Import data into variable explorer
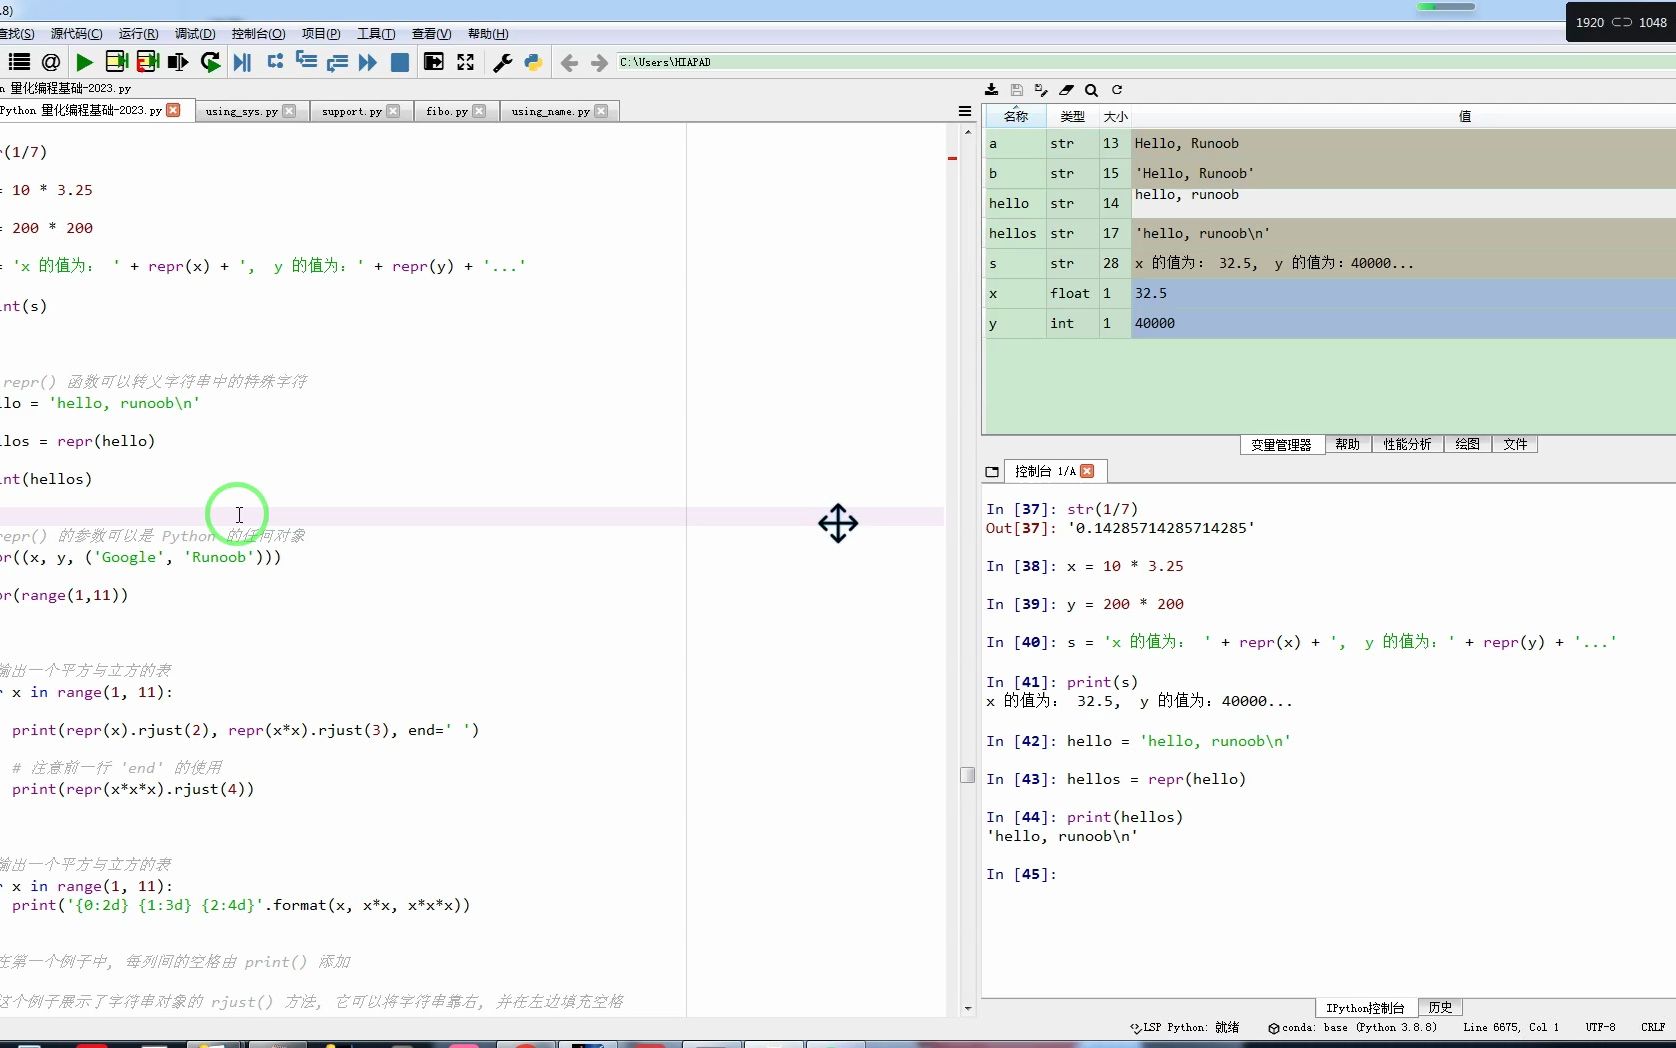Image resolution: width=1676 pixels, height=1048 pixels. pos(991,90)
